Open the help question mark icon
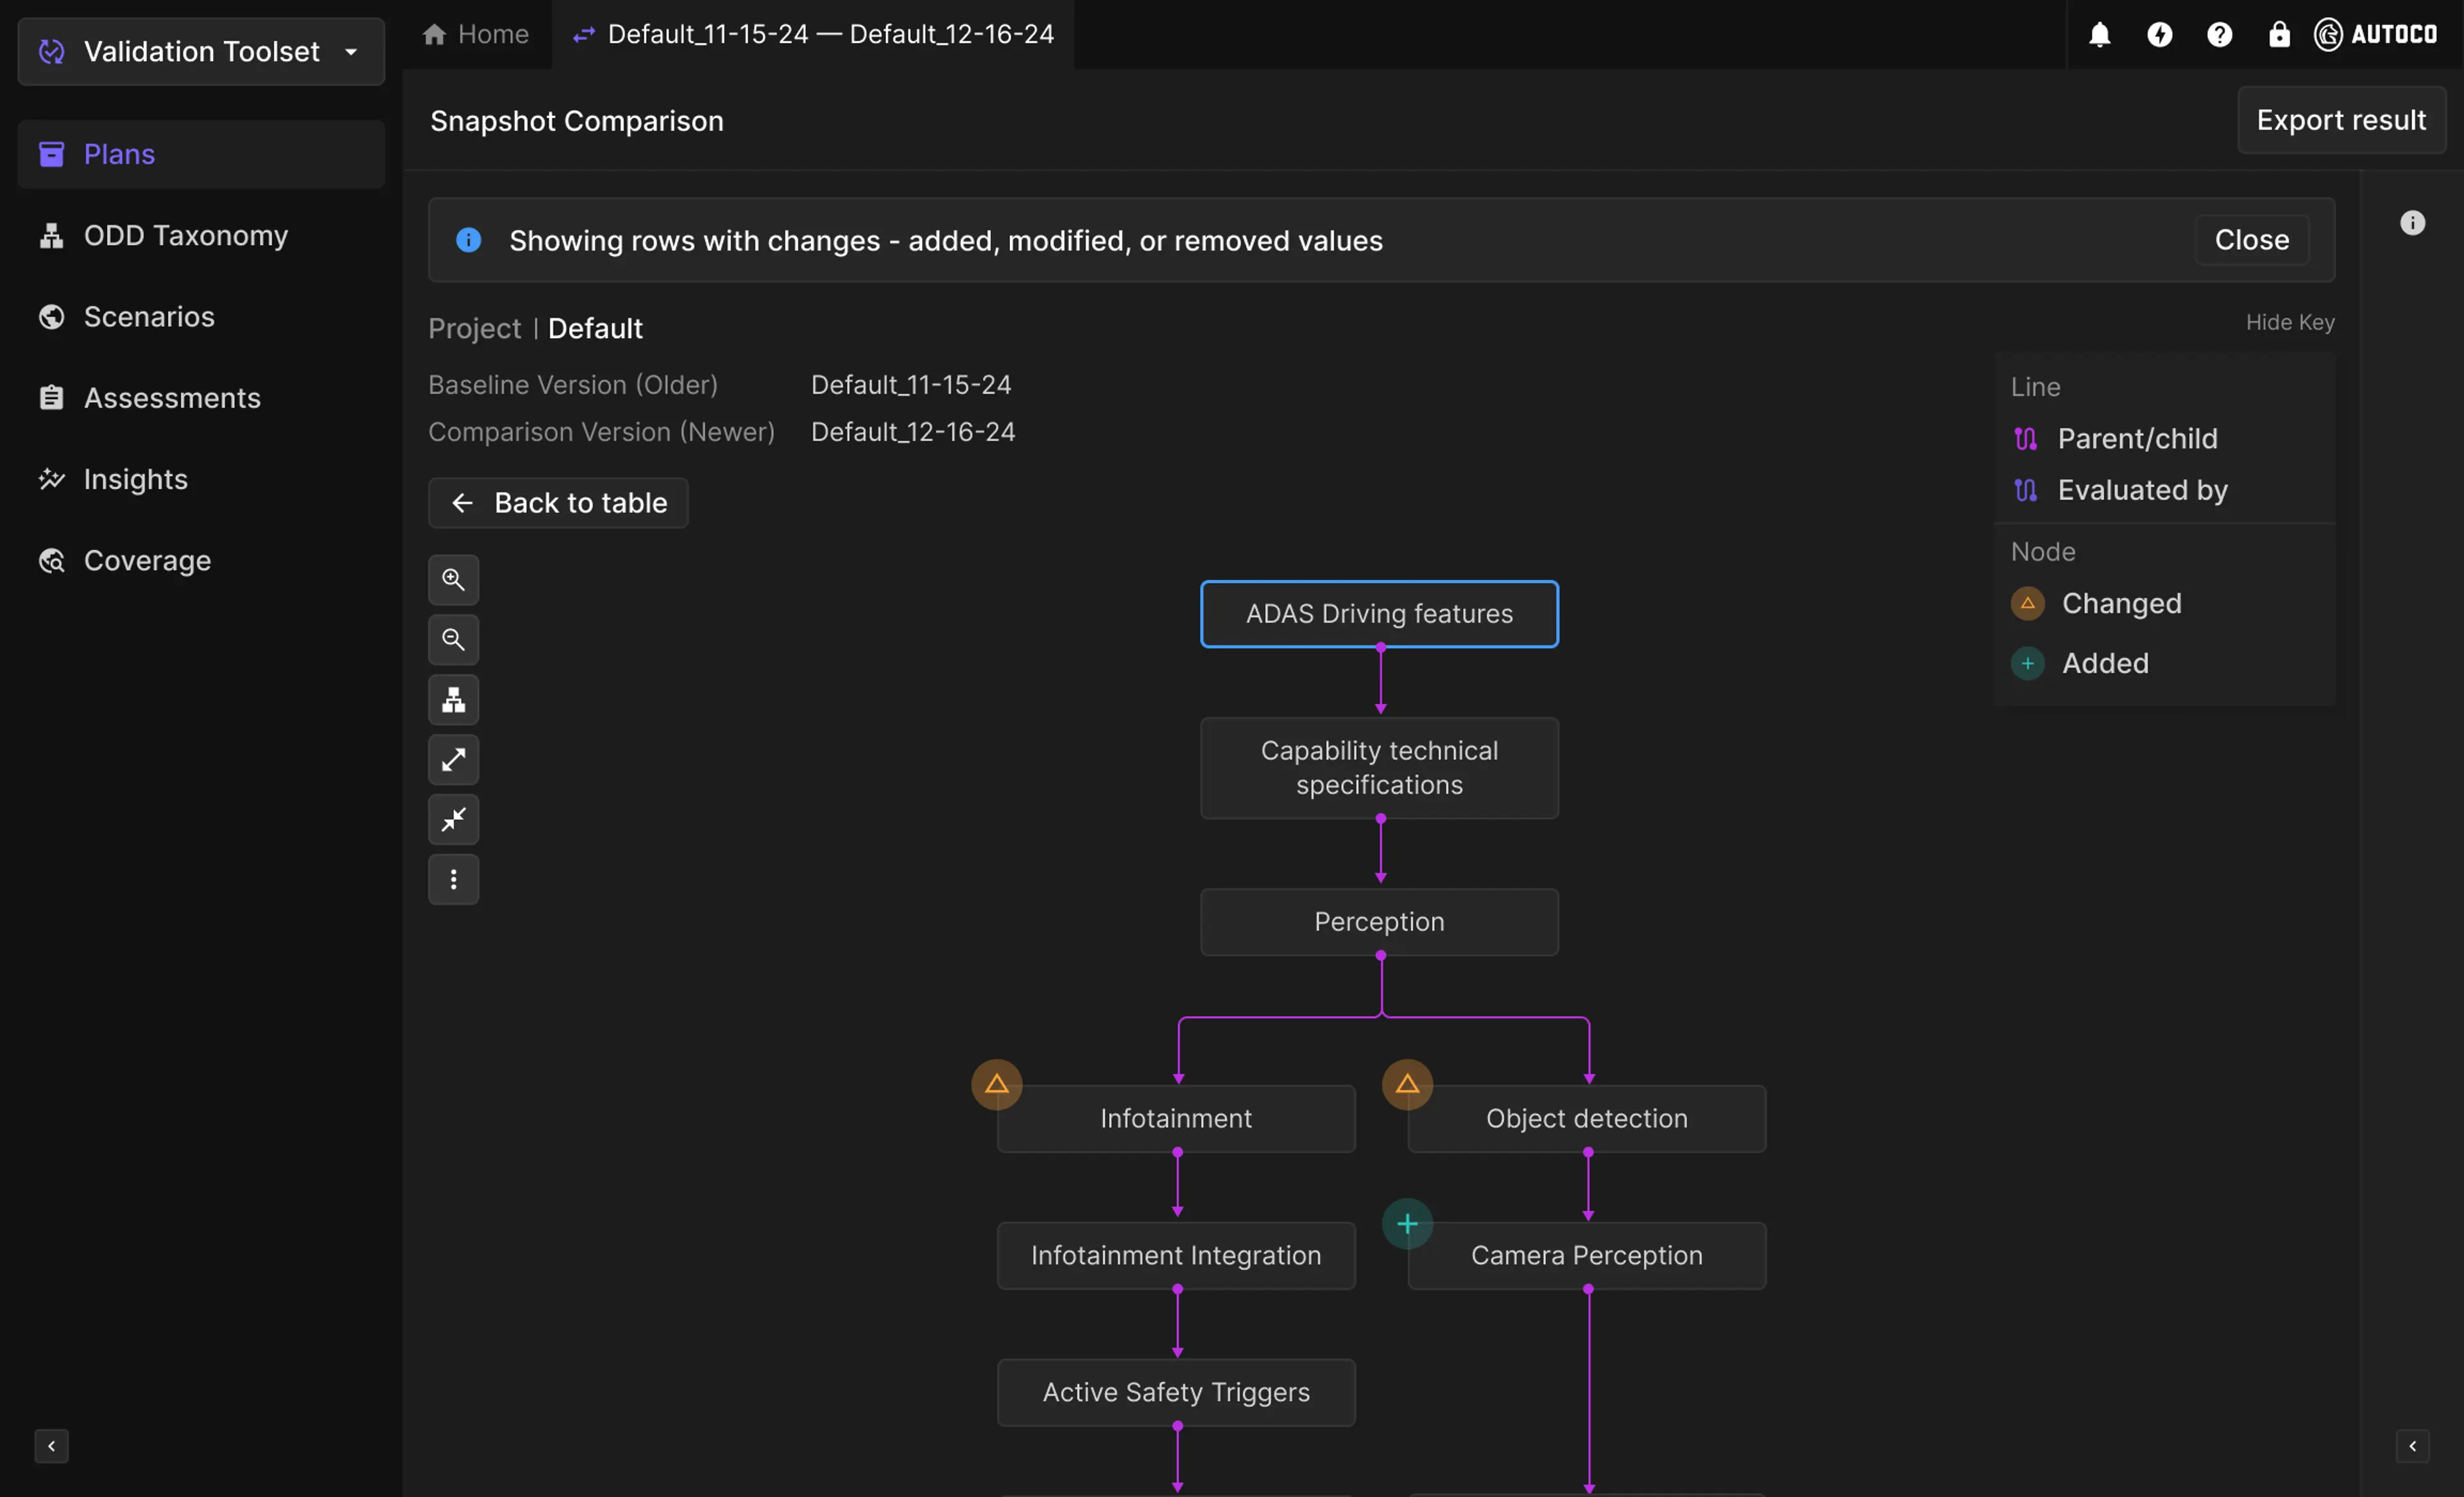Image resolution: width=2464 pixels, height=1497 pixels. [2219, 35]
